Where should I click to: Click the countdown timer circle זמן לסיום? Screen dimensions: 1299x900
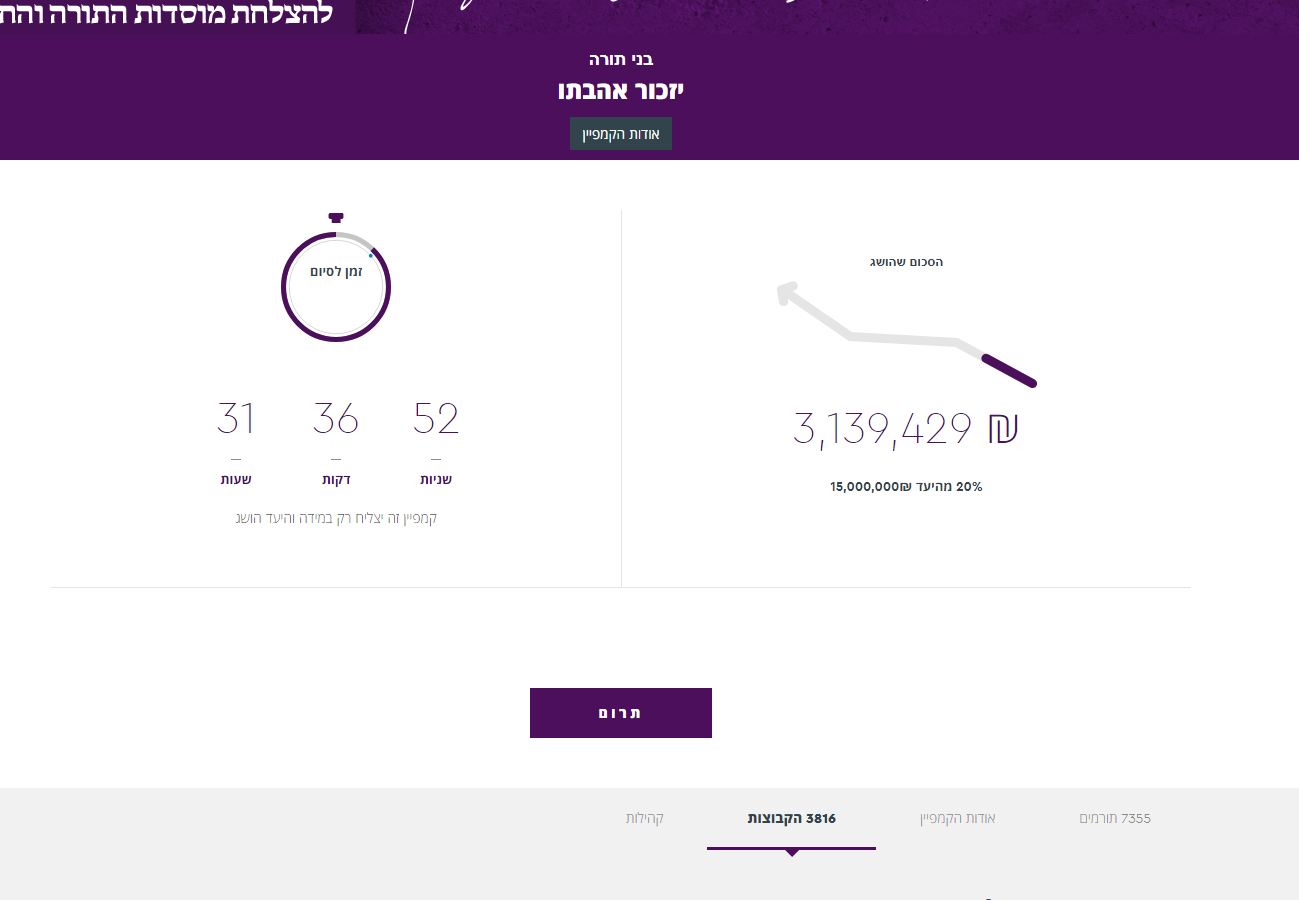(x=336, y=287)
